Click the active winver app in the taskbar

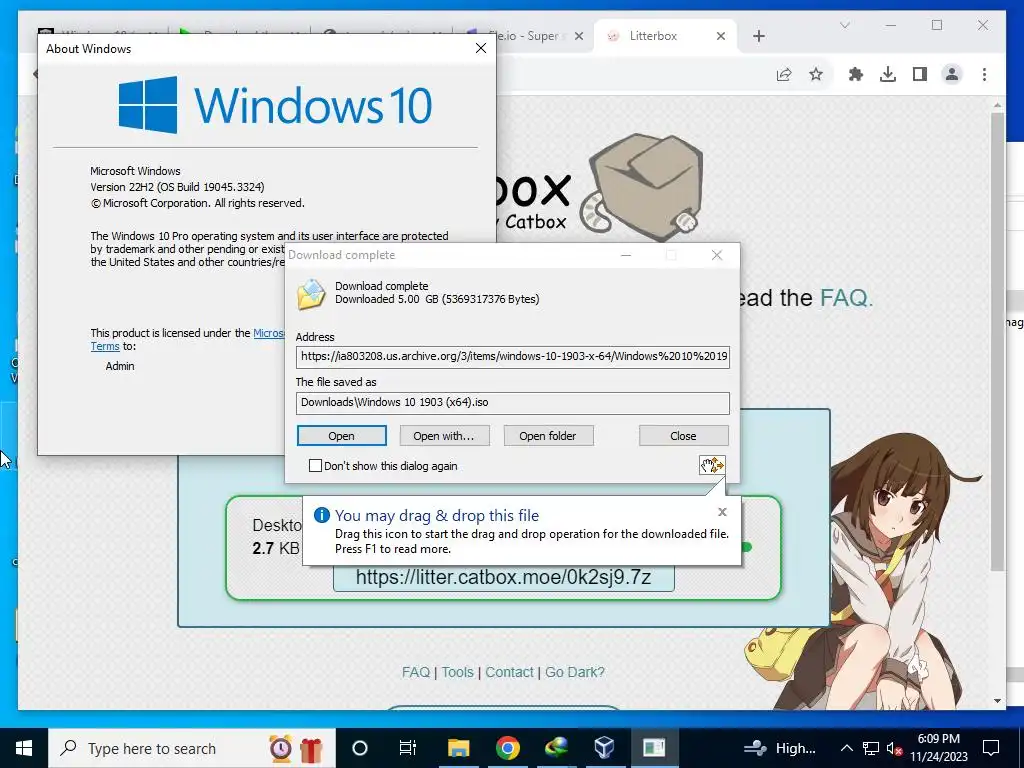[654, 748]
